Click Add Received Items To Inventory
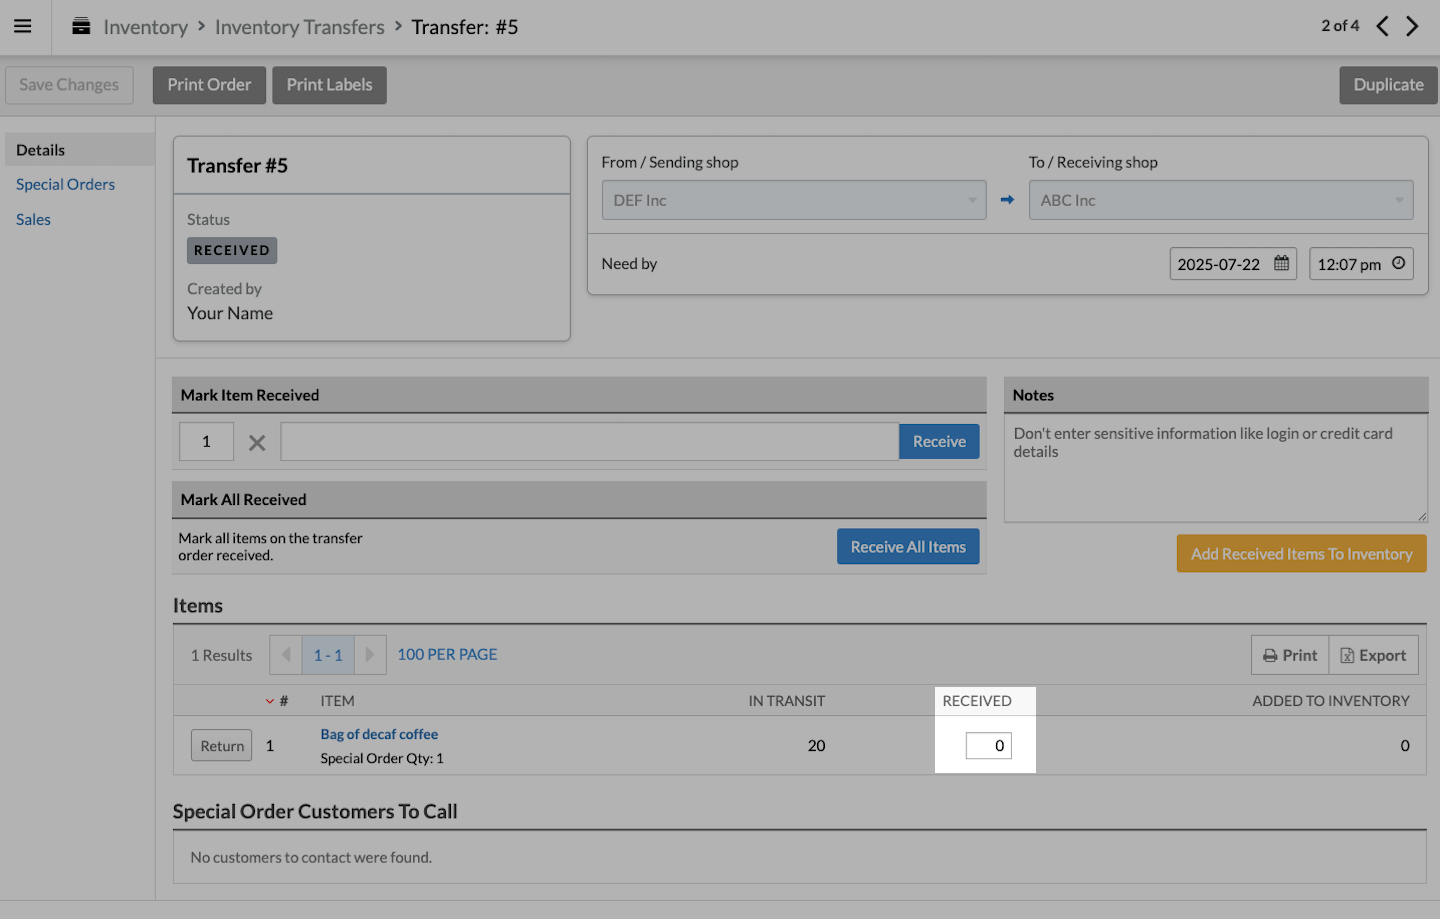Screen dimensions: 1440x919 (1301, 554)
